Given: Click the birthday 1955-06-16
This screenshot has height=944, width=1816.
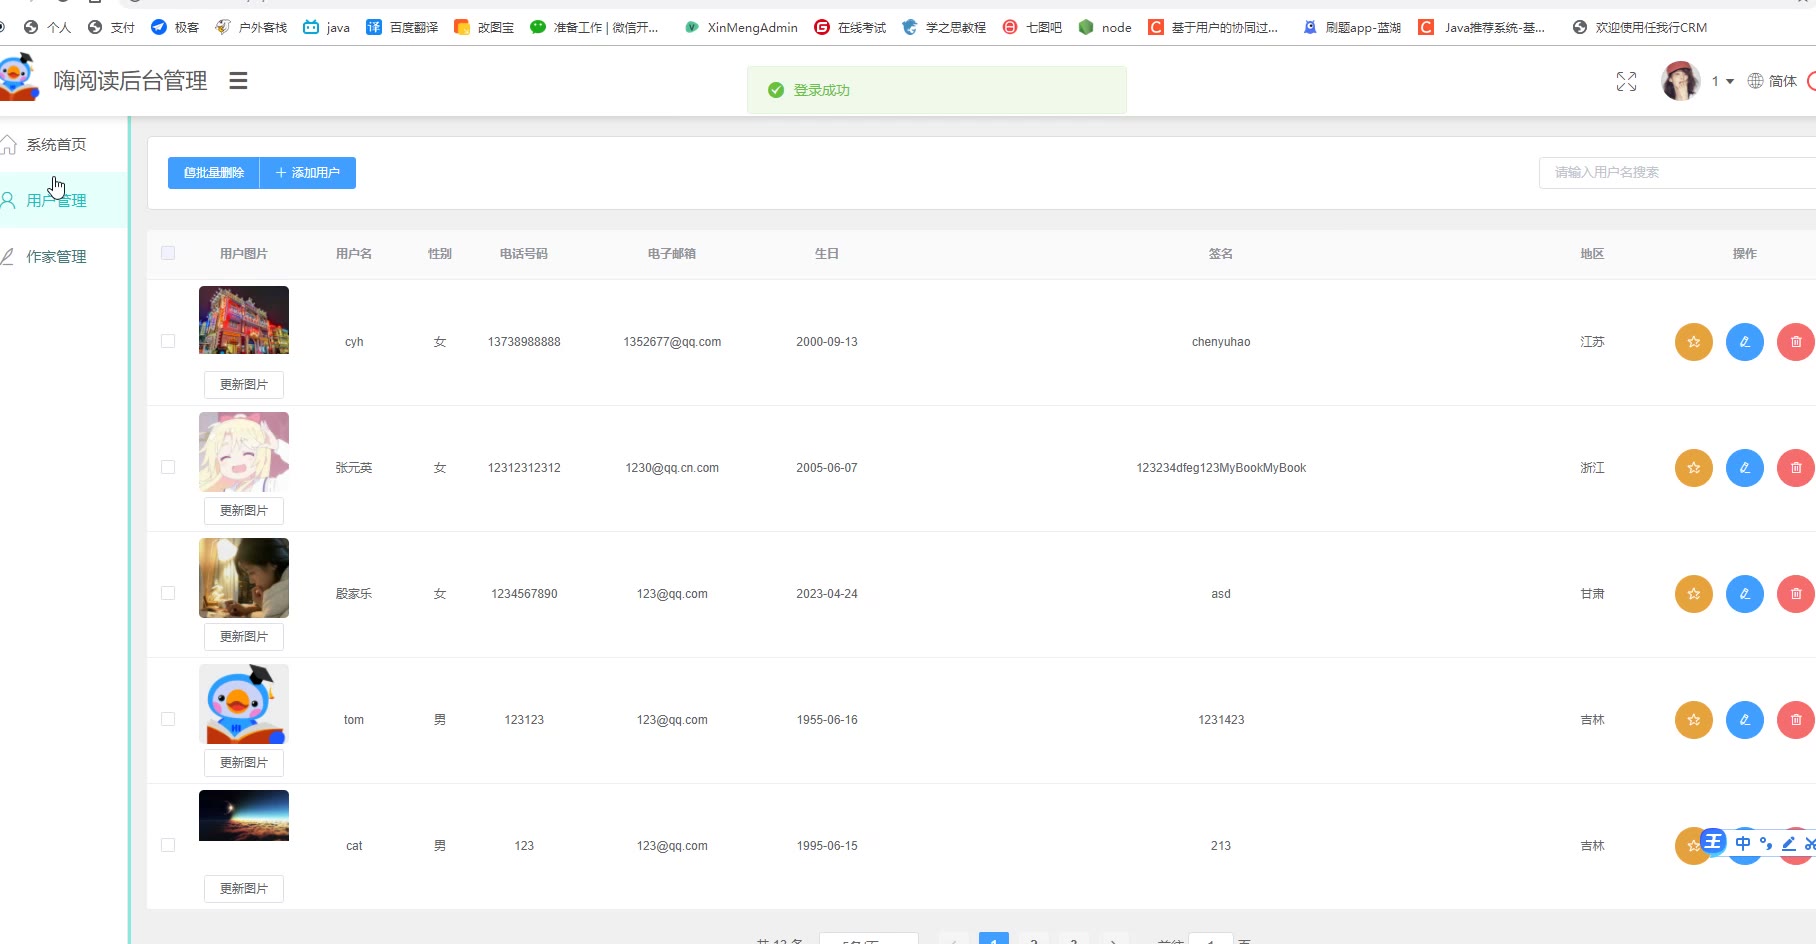Looking at the screenshot, I should (827, 720).
